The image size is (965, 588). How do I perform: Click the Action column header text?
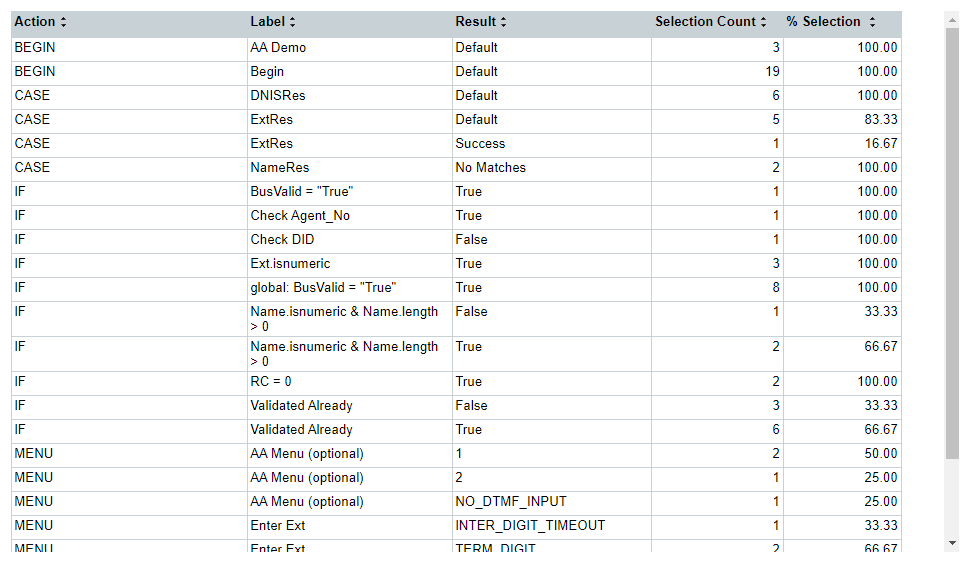(35, 22)
